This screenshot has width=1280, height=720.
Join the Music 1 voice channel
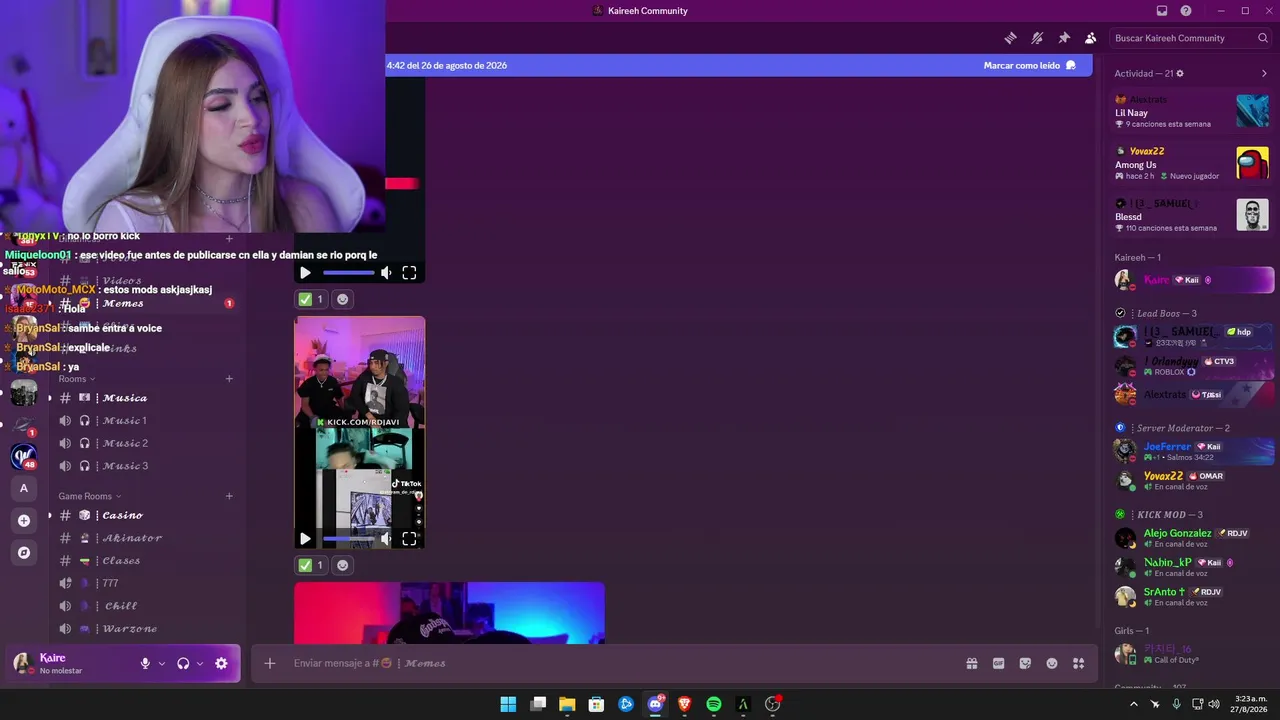click(x=147, y=421)
